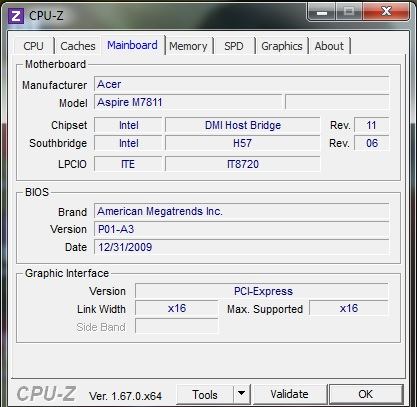The image size is (417, 407).
Task: Click the LPCIO value IT8720
Action: [x=243, y=164]
